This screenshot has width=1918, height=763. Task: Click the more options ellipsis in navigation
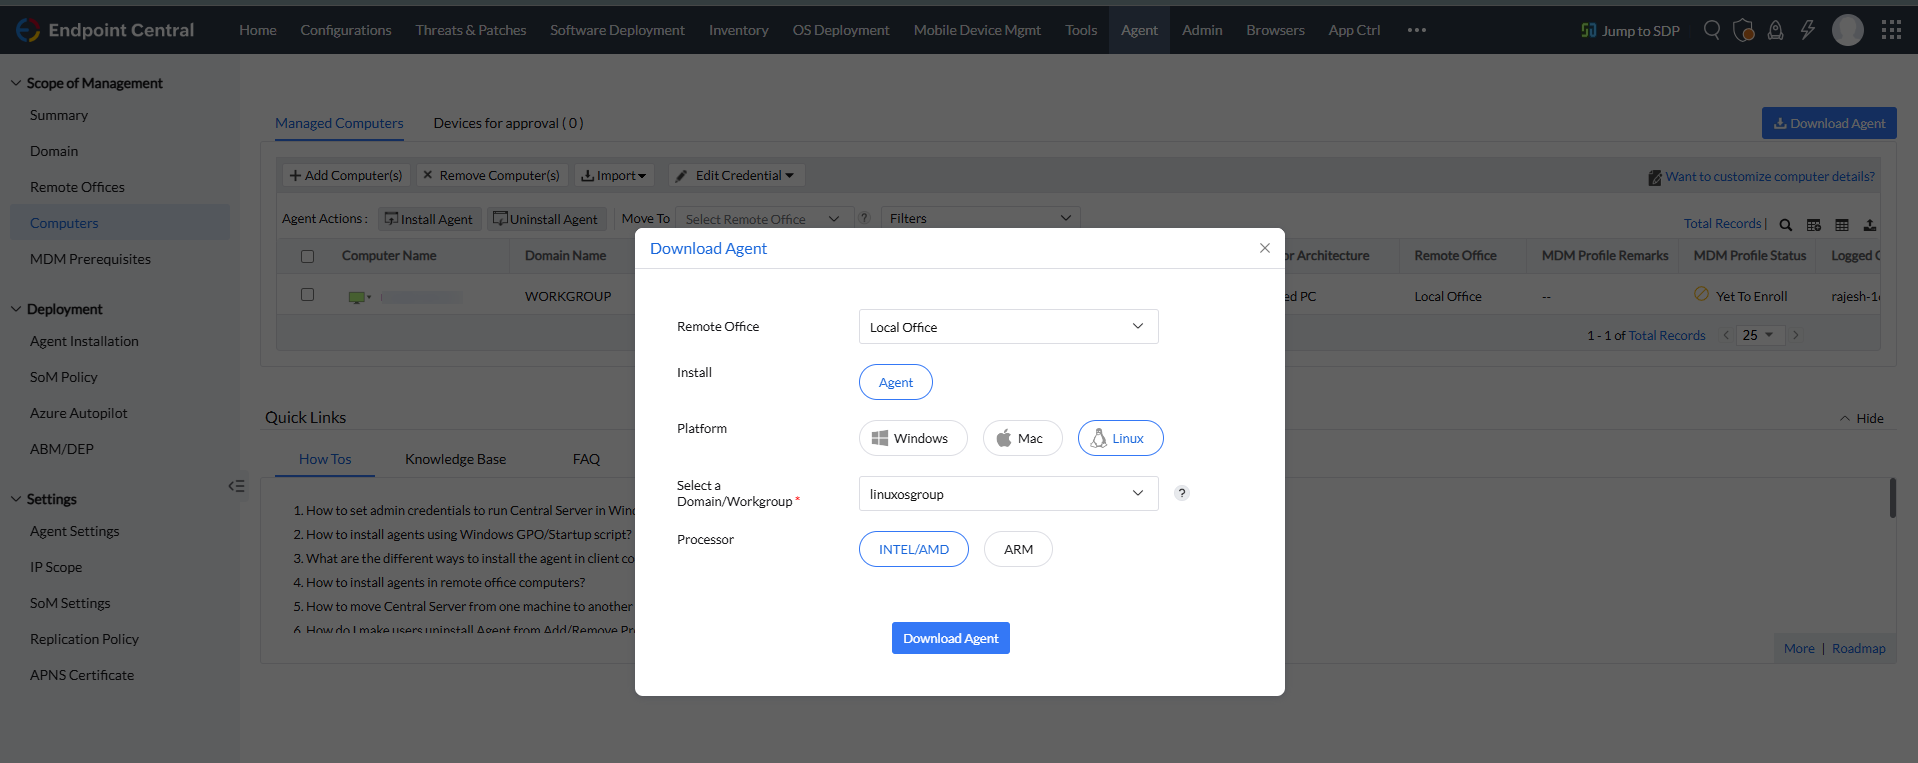[x=1417, y=30]
